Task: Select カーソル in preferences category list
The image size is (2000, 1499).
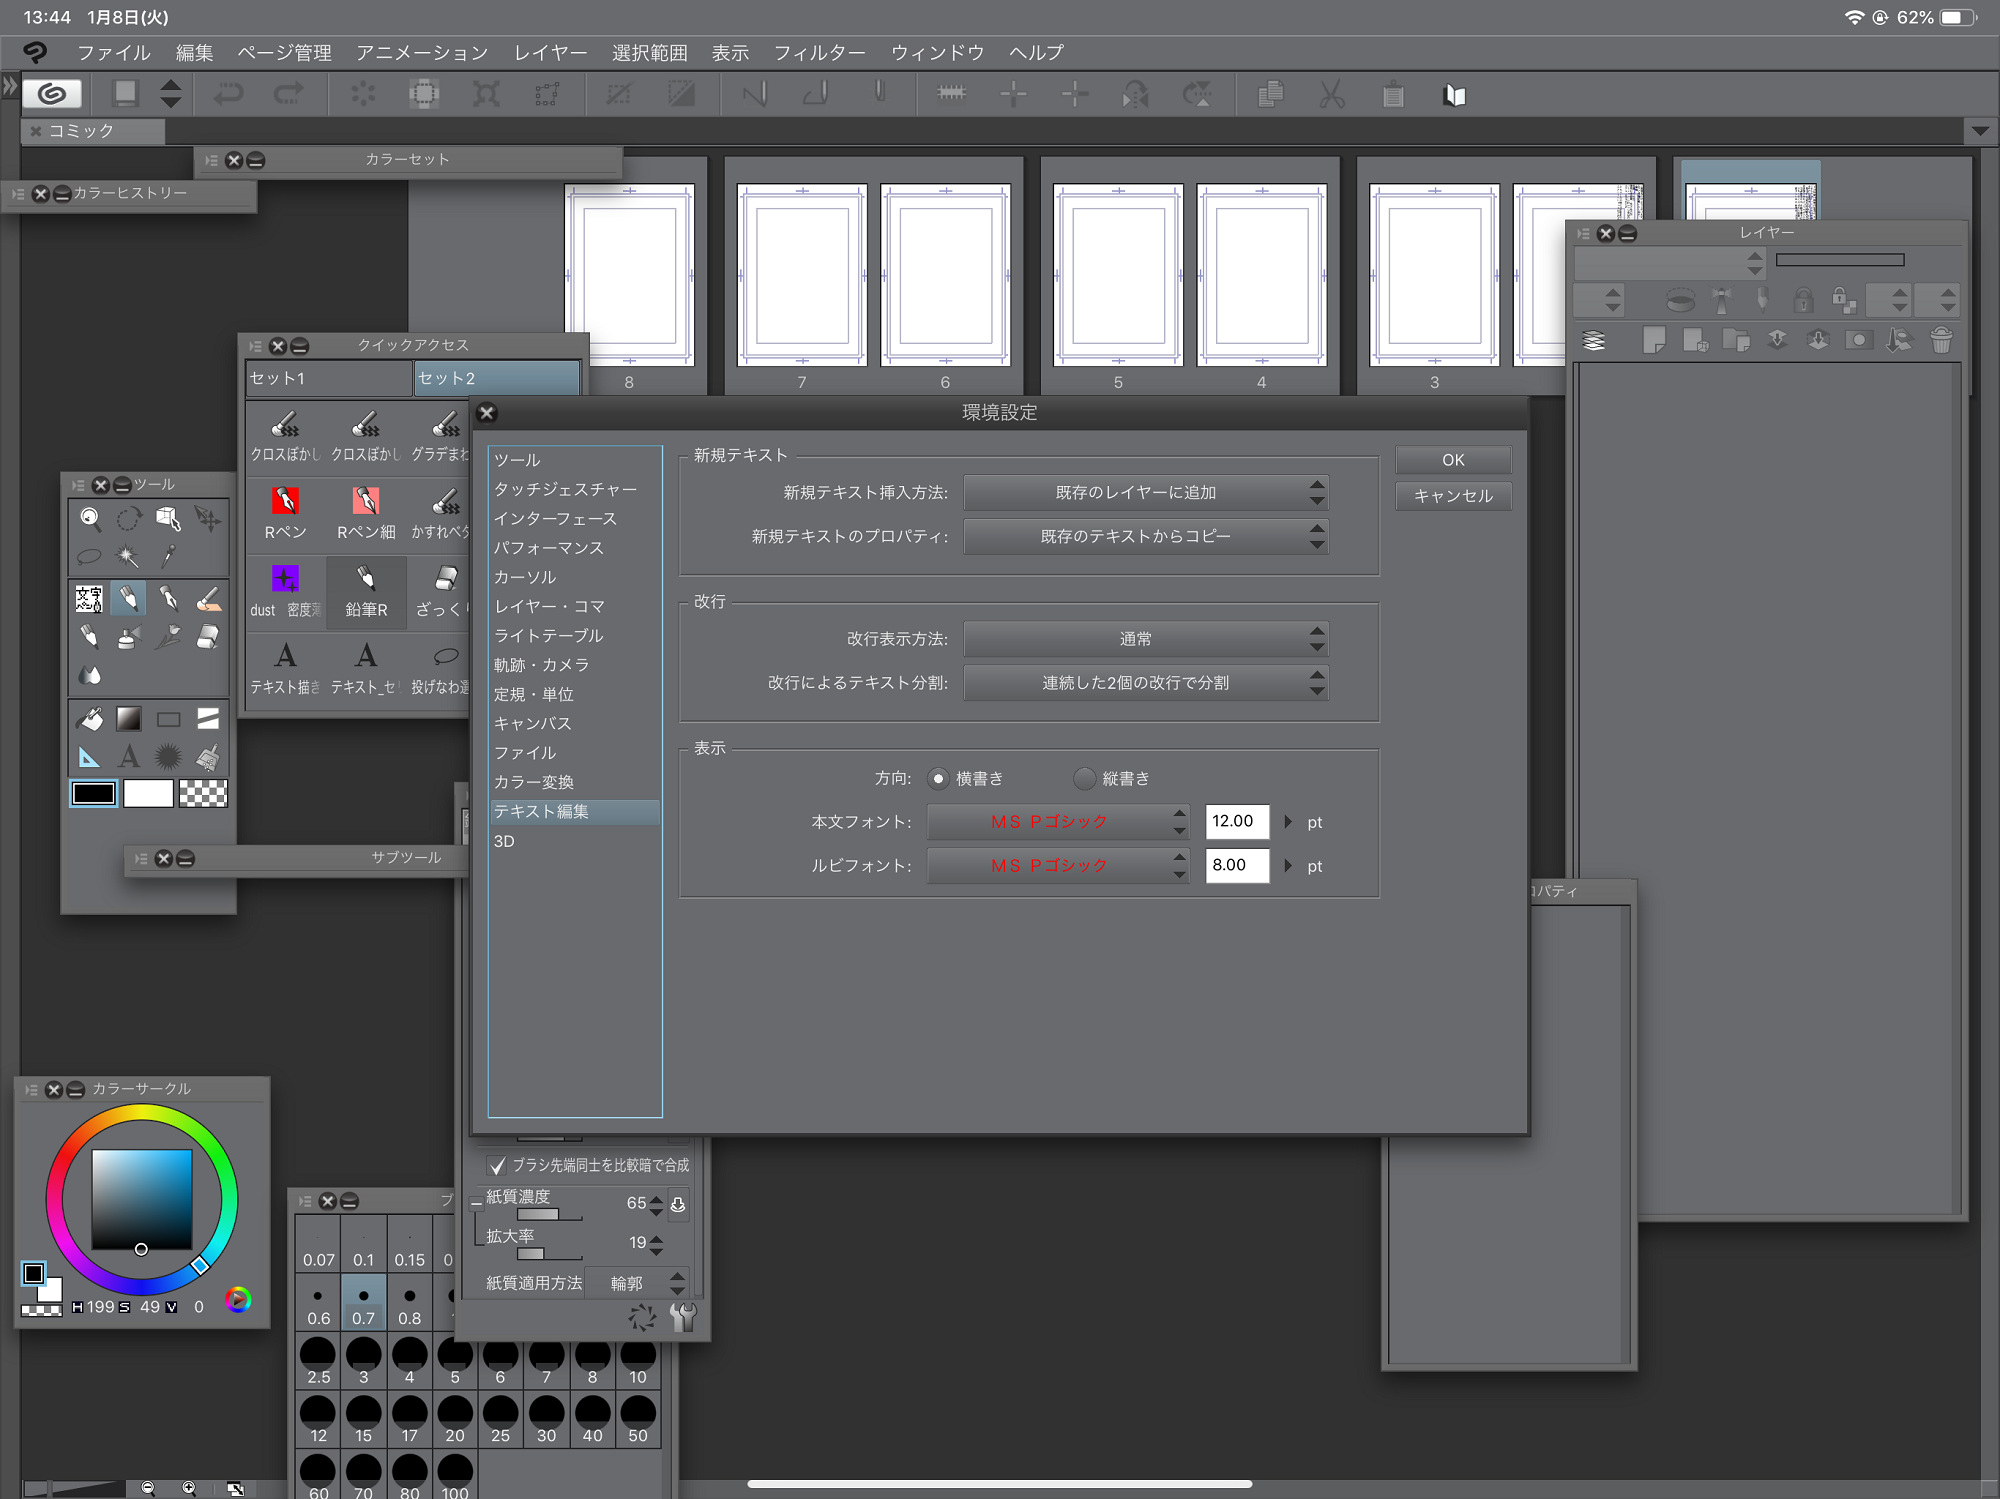Action: (525, 577)
